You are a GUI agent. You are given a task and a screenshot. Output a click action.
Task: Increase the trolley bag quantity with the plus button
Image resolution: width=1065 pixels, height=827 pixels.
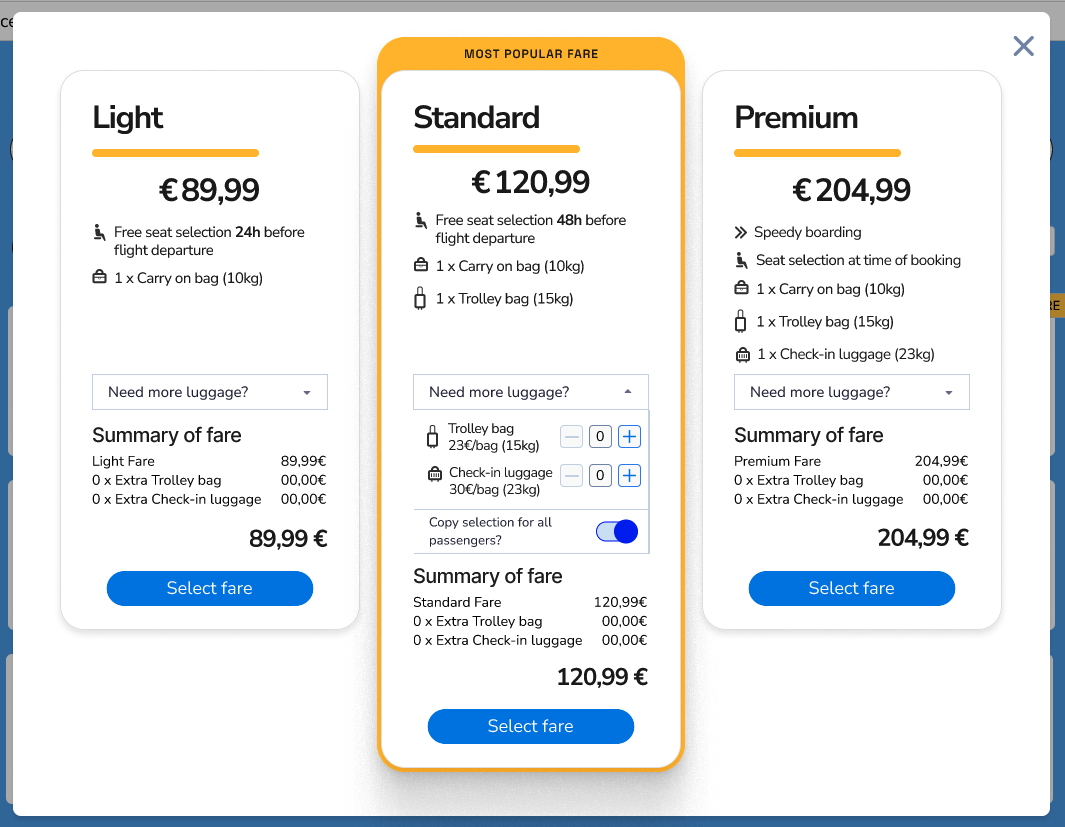(628, 436)
